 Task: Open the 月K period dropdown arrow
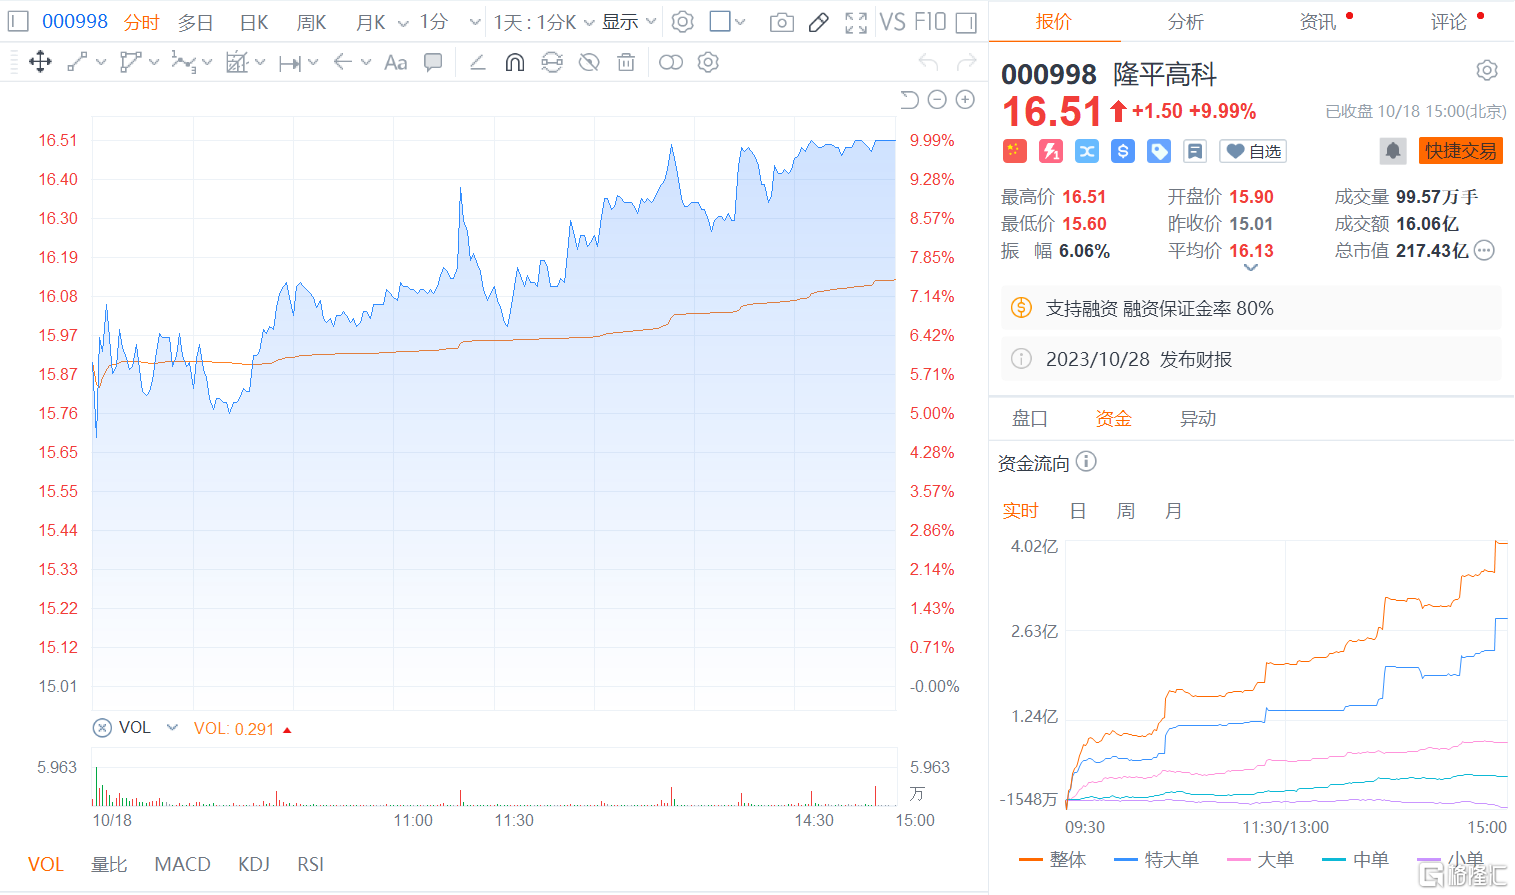pos(403,22)
